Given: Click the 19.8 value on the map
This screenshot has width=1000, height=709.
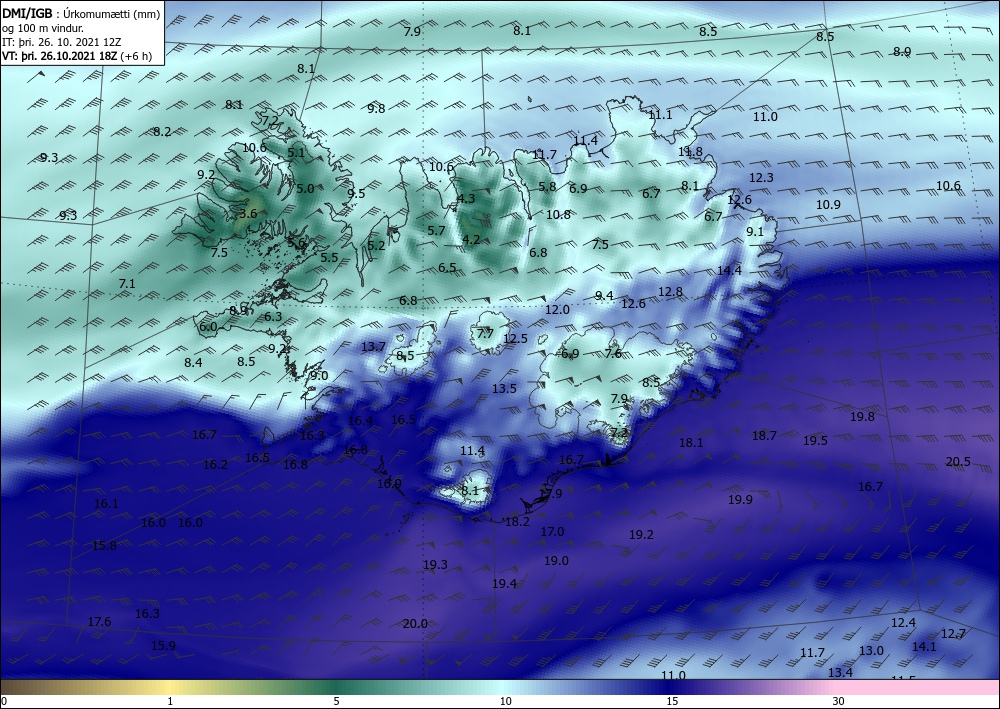Looking at the screenshot, I should point(862,417).
